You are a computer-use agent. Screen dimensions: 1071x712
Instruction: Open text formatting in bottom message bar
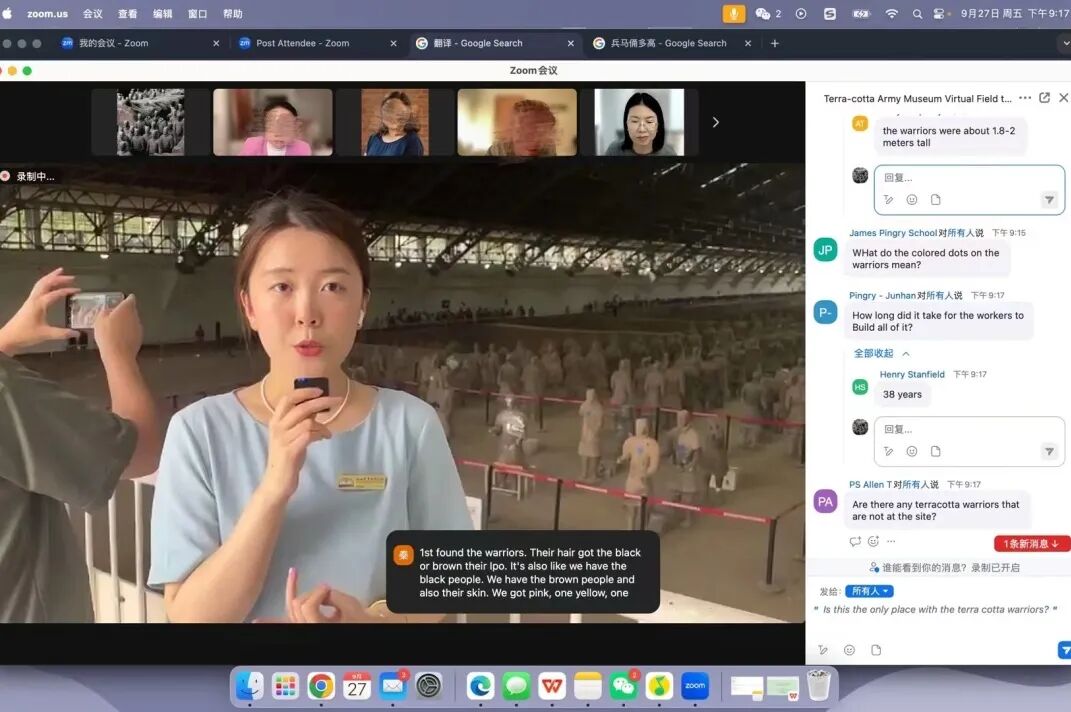coord(822,650)
